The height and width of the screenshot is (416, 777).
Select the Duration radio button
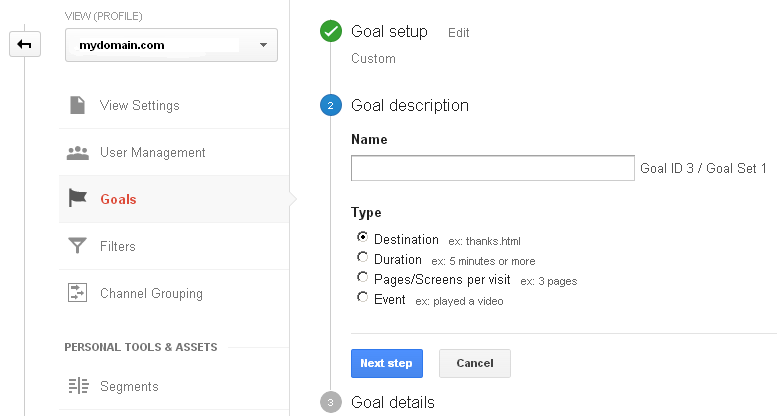(362, 257)
